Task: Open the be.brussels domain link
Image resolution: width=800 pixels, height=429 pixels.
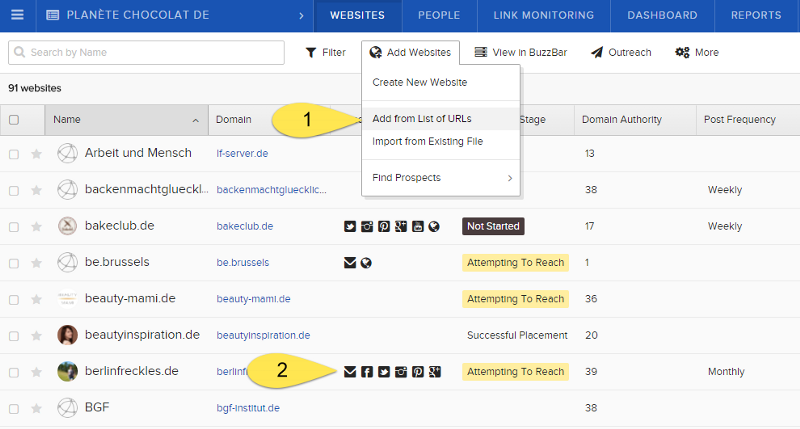Action: (242, 263)
